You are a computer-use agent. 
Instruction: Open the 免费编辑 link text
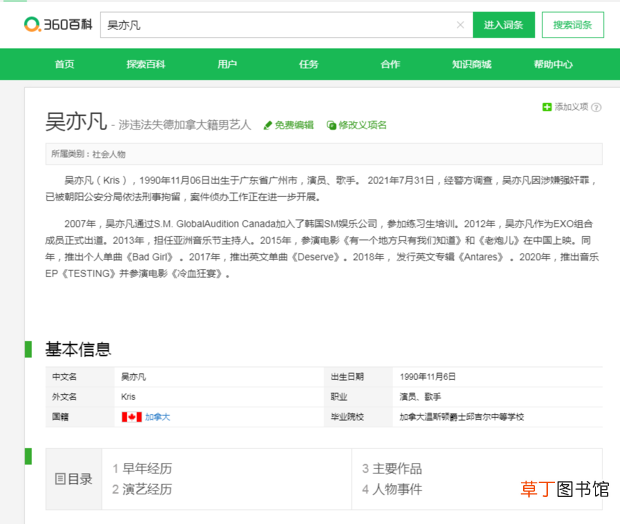click(x=294, y=125)
